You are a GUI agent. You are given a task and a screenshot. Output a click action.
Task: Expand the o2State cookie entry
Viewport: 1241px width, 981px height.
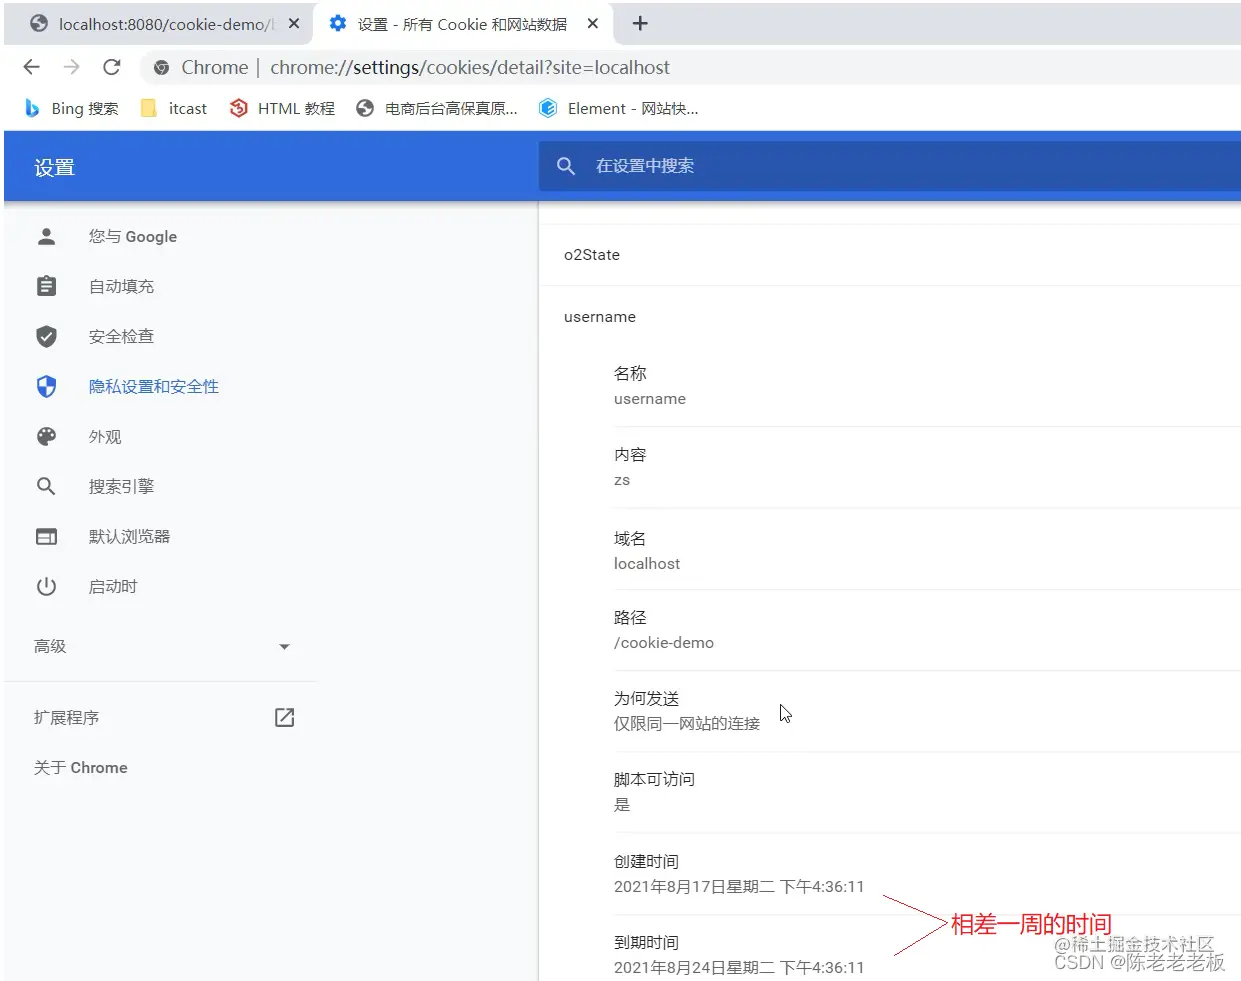pyautogui.click(x=591, y=255)
